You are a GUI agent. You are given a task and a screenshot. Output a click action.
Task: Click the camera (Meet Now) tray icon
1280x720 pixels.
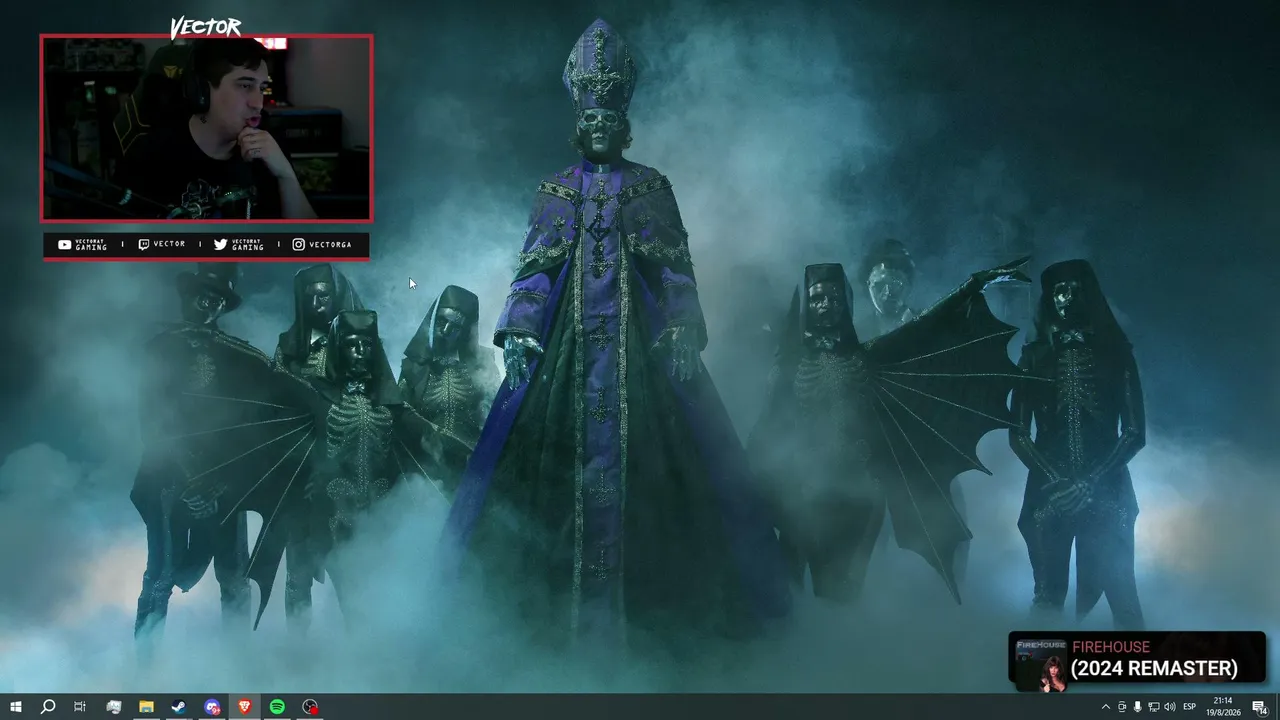(1121, 707)
